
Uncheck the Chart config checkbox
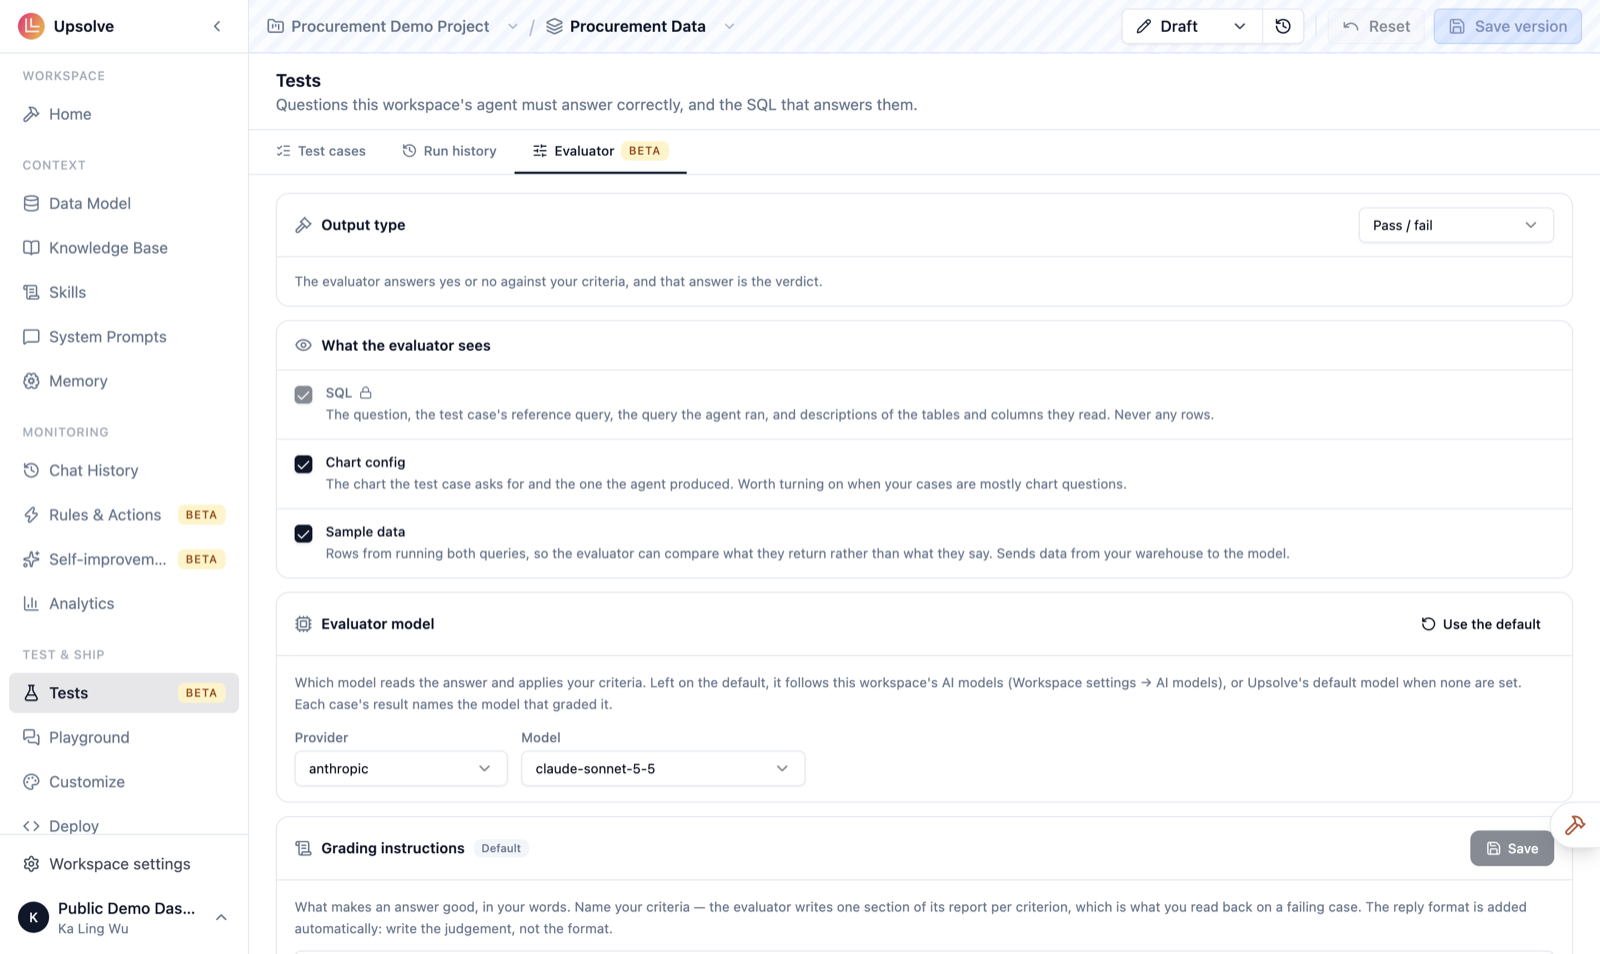303,464
